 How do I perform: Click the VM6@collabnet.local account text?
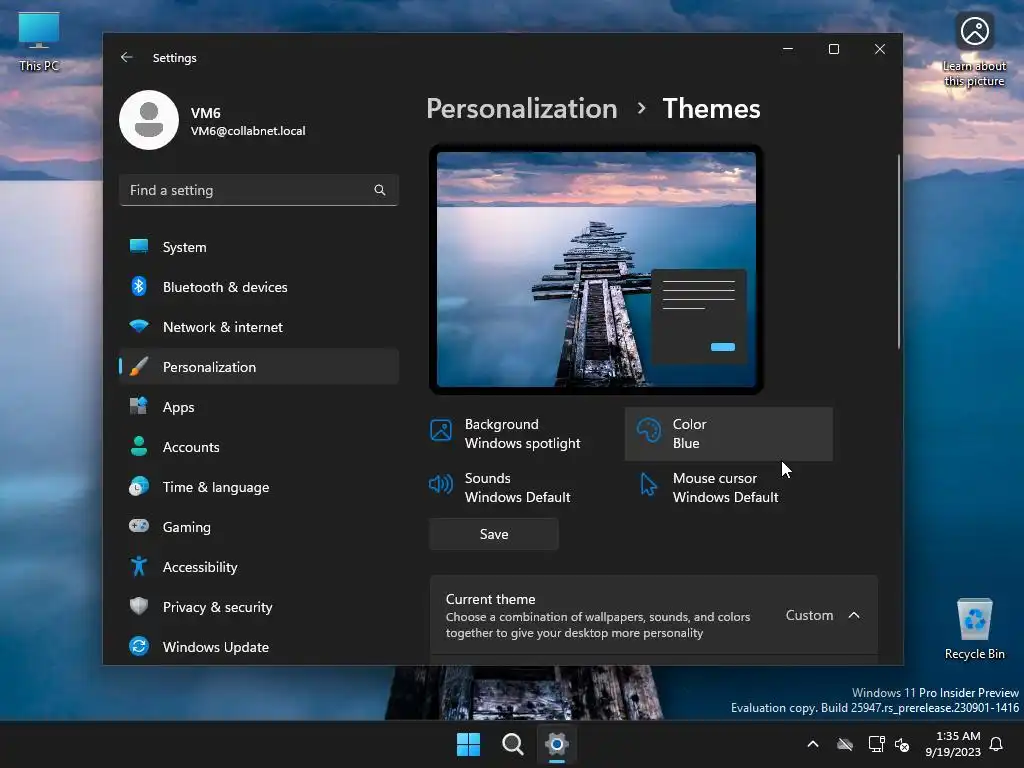click(248, 131)
